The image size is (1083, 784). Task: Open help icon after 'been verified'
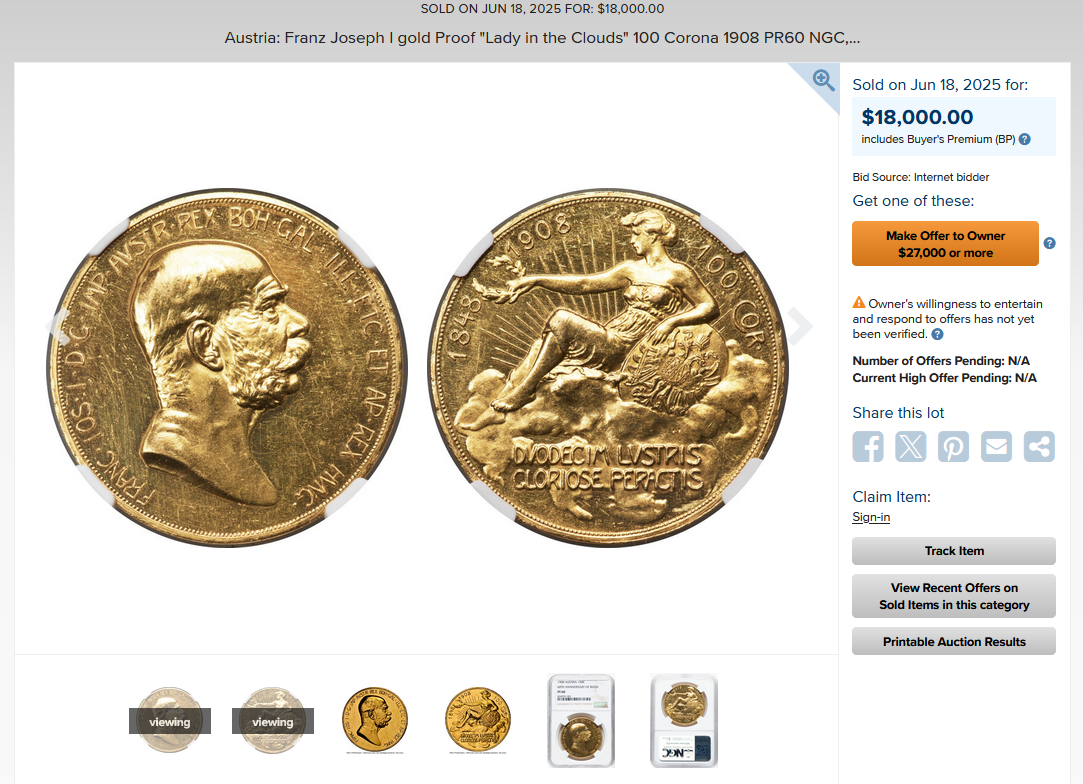(937, 334)
